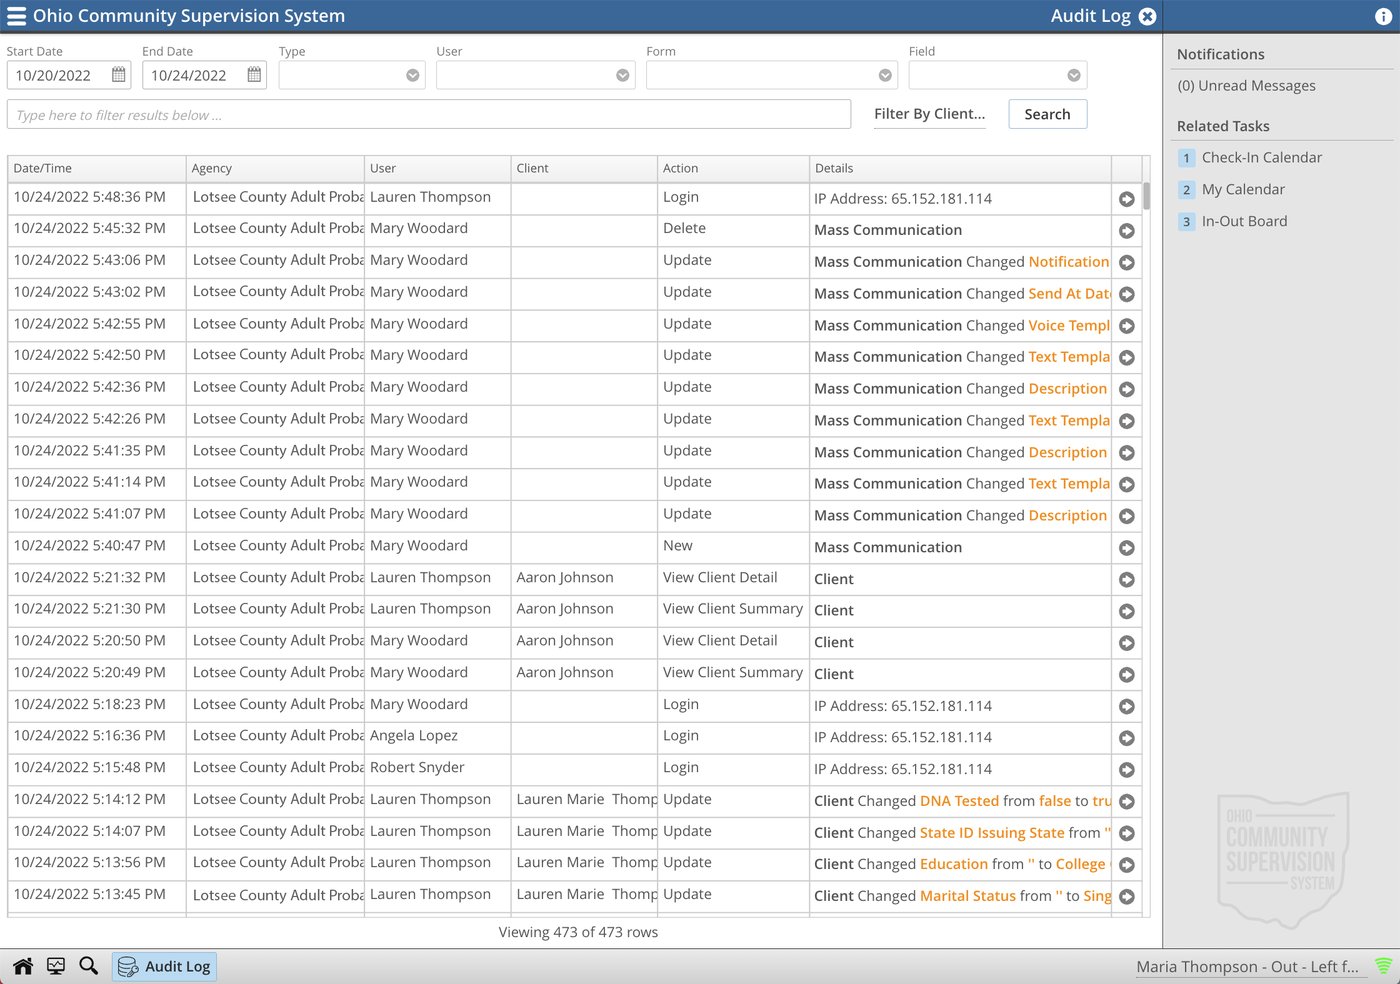Click the Search button
Screen dimensions: 1400x984
pos(1047,113)
